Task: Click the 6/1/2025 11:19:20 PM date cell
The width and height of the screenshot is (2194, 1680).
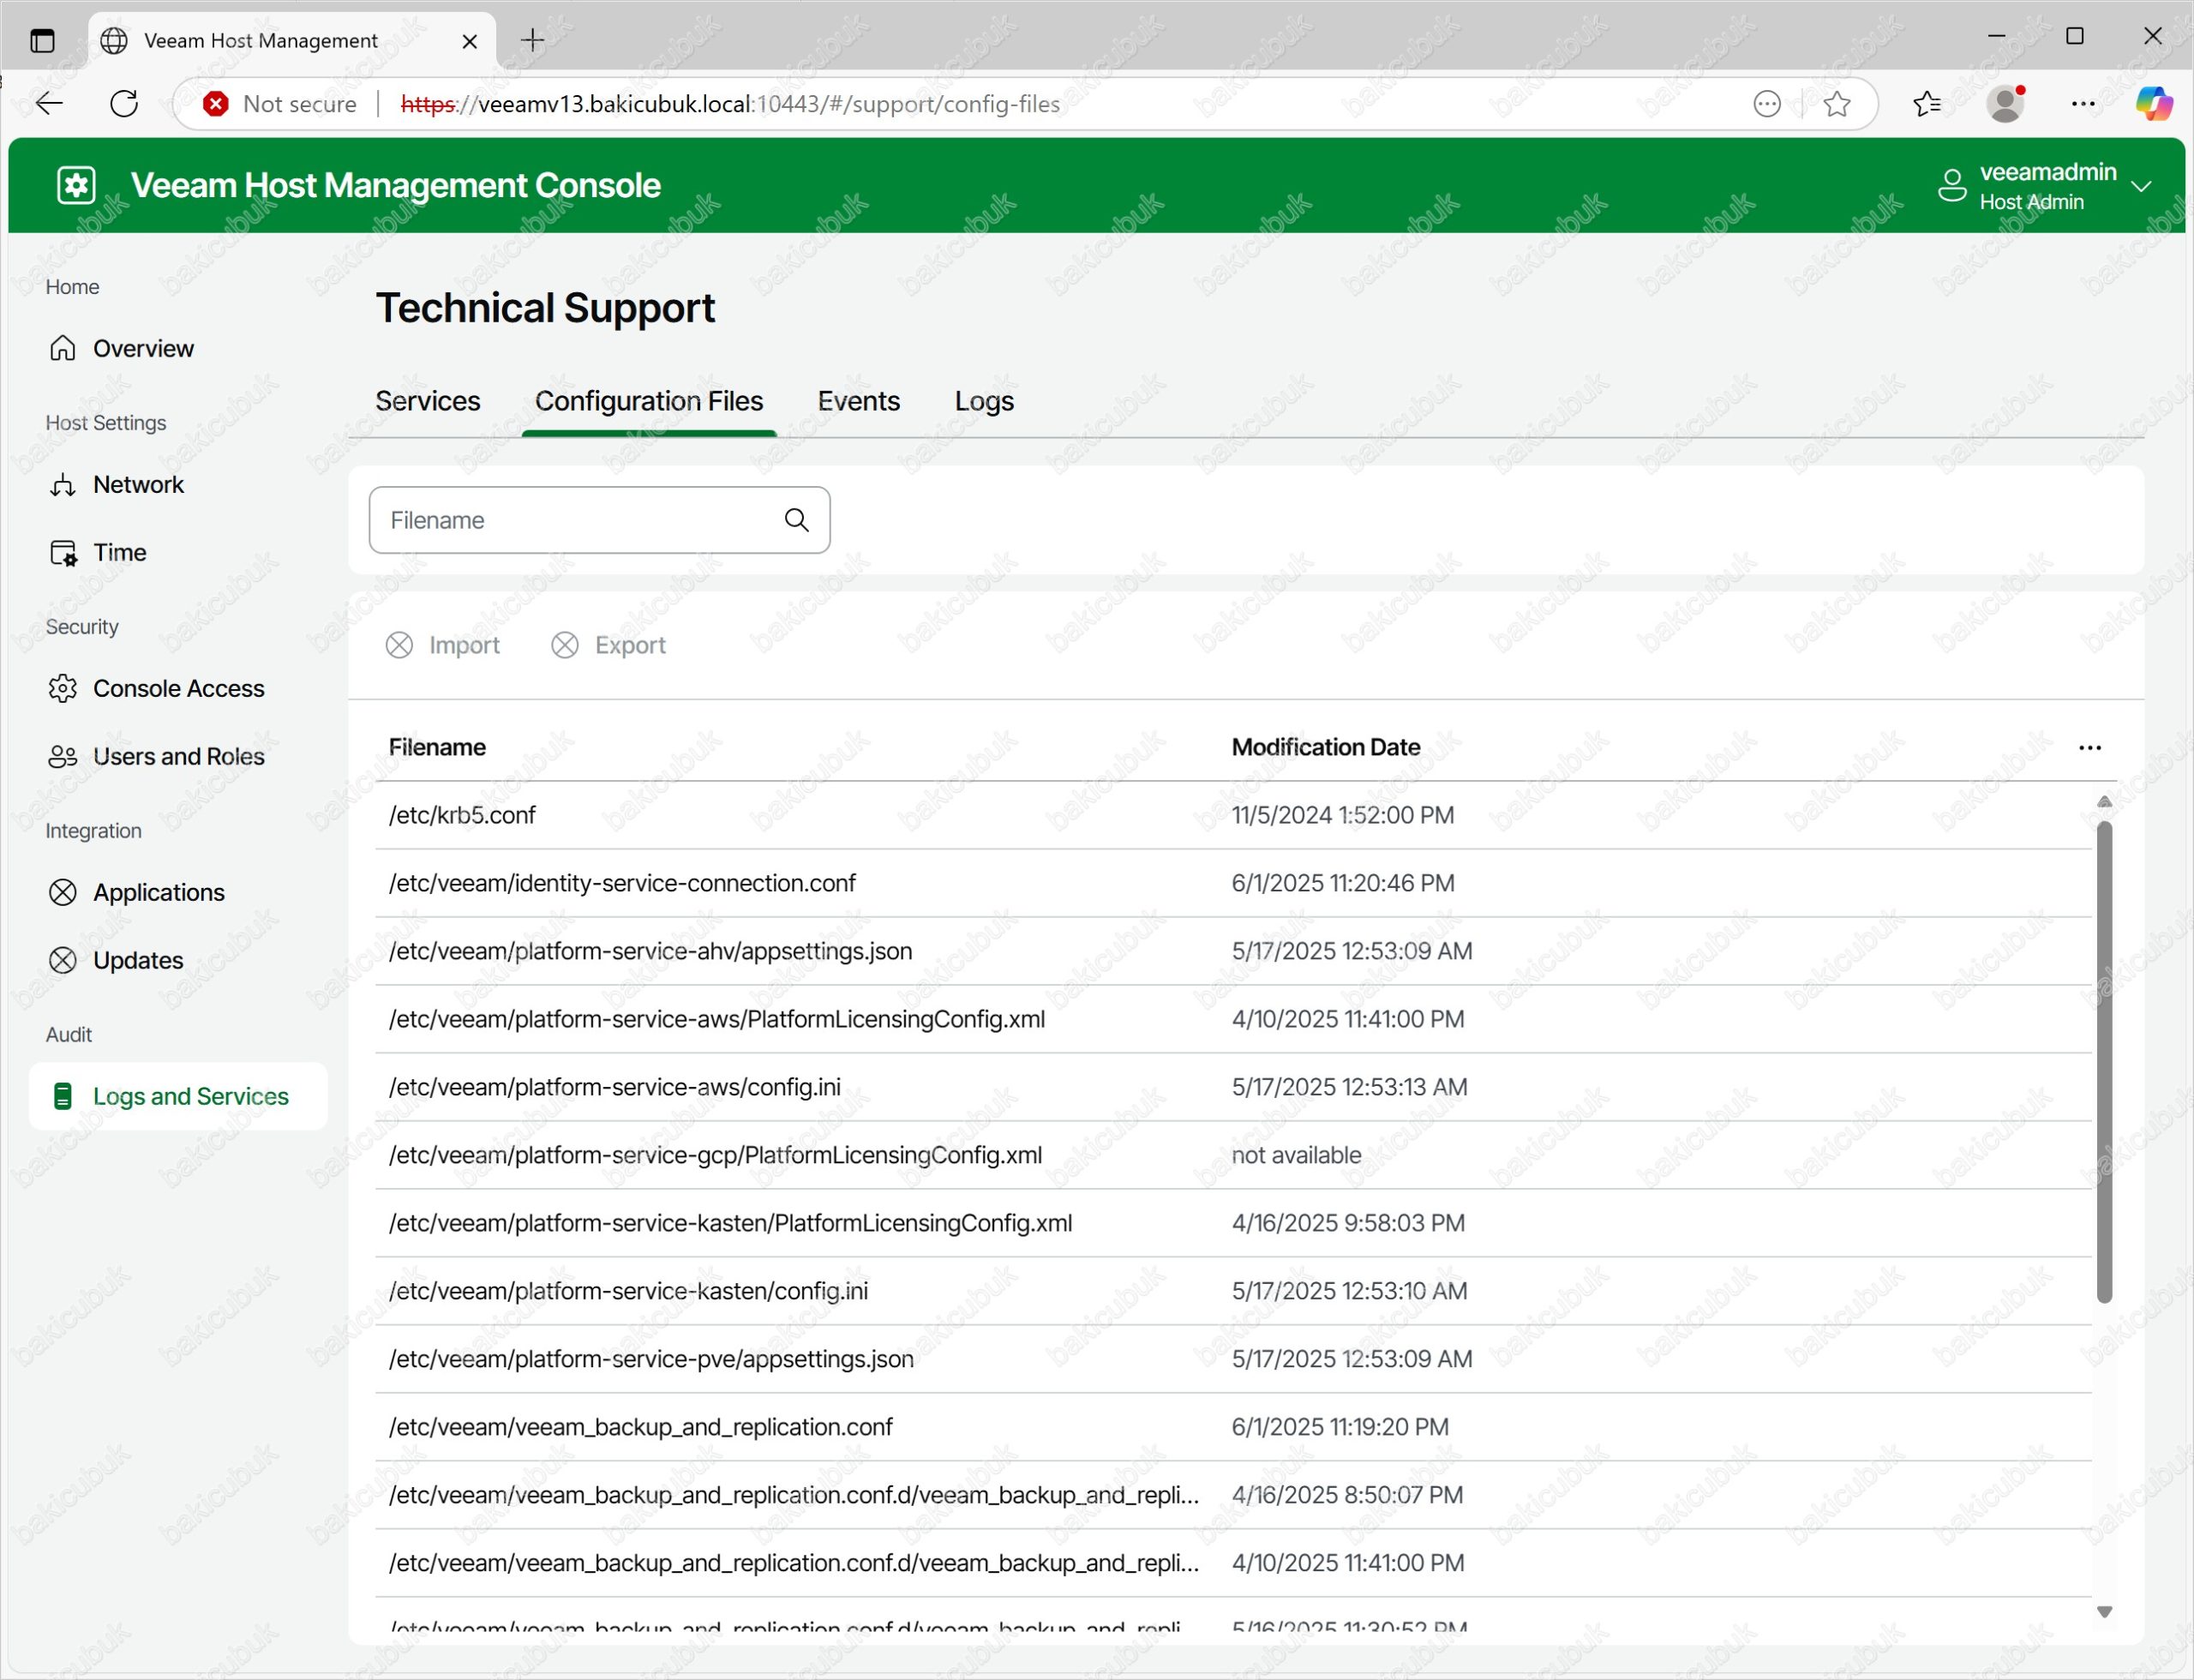Action: point(1340,1427)
